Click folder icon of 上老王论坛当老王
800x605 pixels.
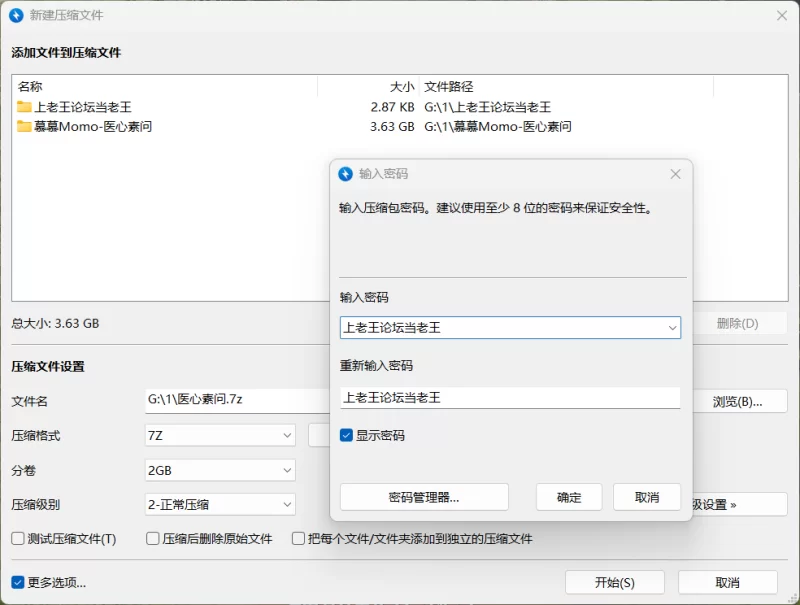(25, 107)
